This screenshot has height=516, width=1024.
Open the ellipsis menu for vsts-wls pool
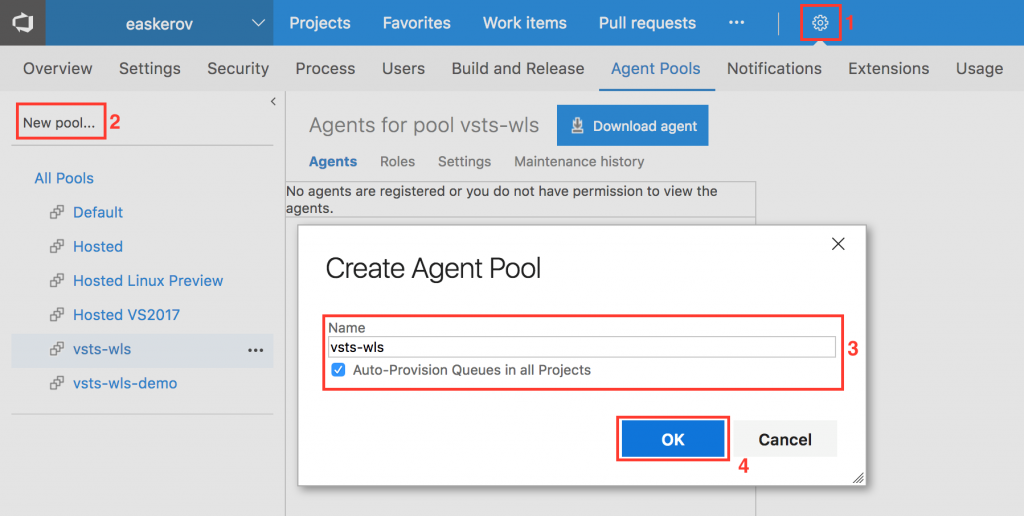[x=255, y=350]
